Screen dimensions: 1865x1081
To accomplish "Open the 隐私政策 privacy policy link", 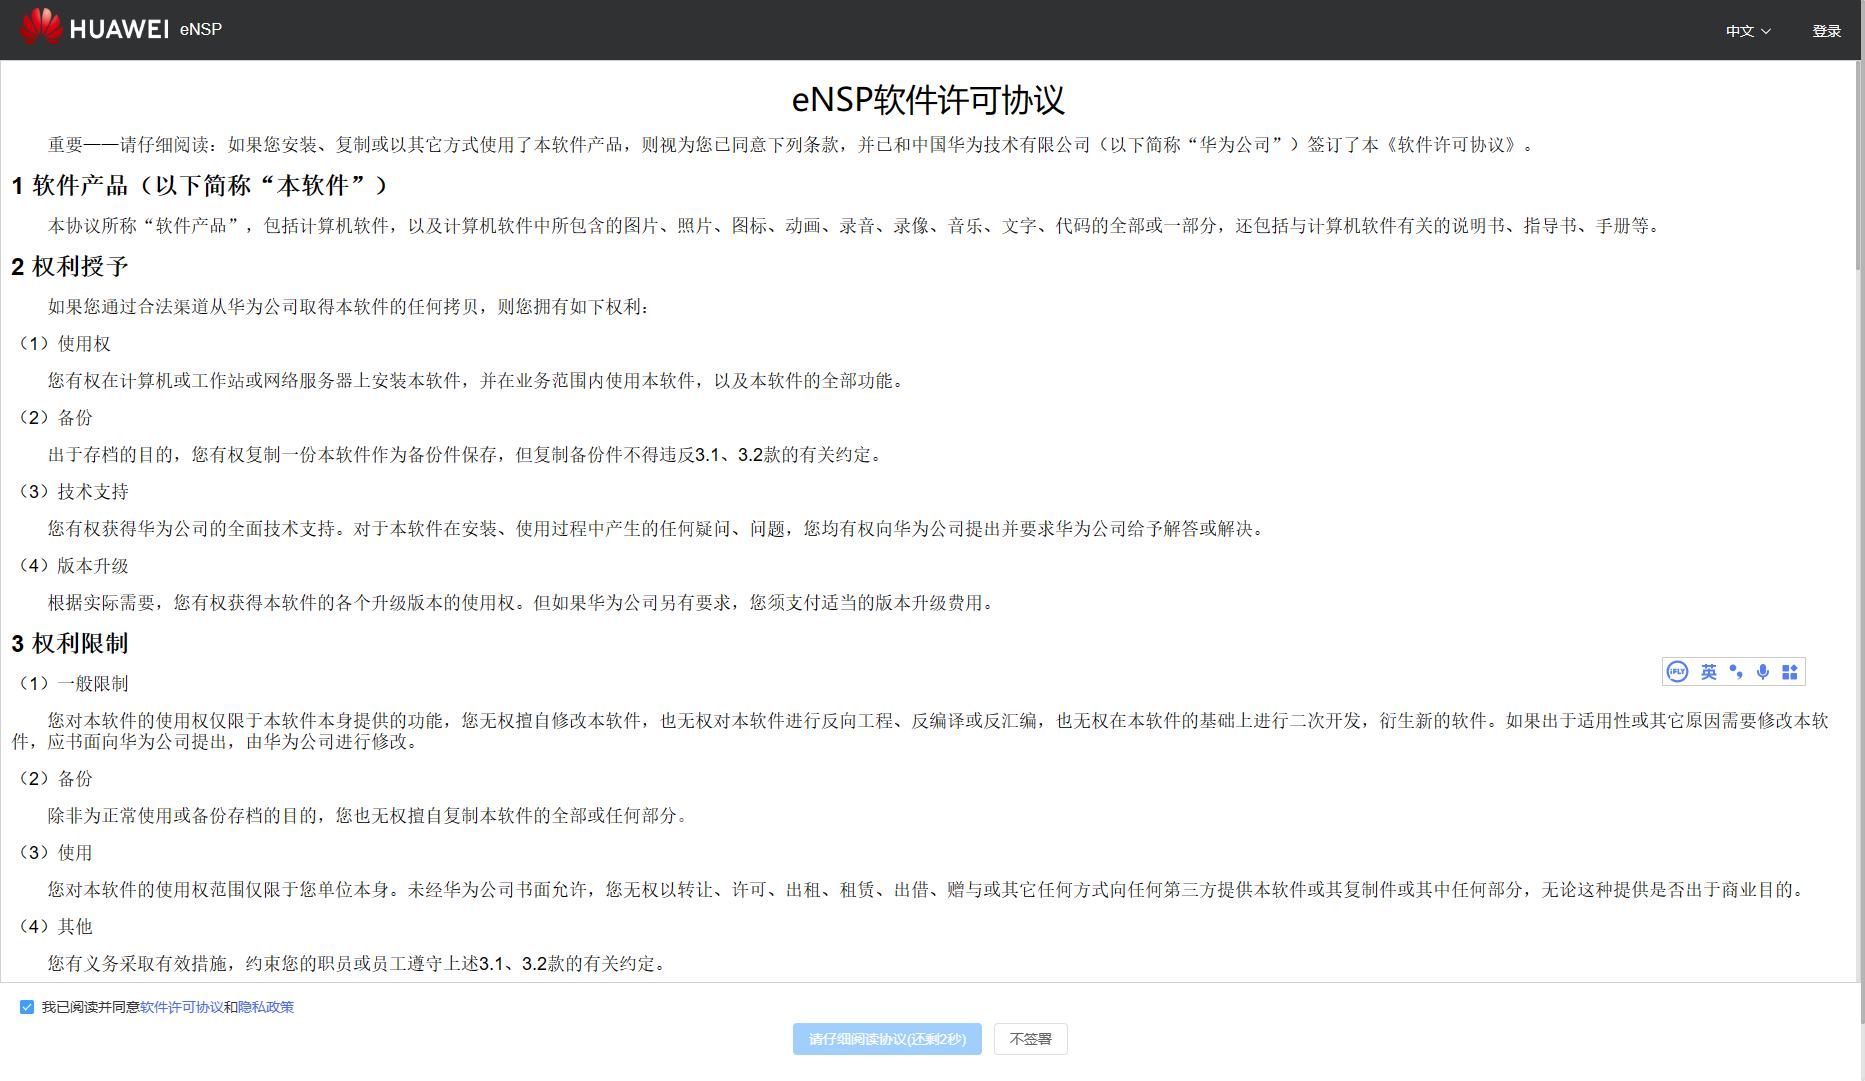I will (x=266, y=1007).
